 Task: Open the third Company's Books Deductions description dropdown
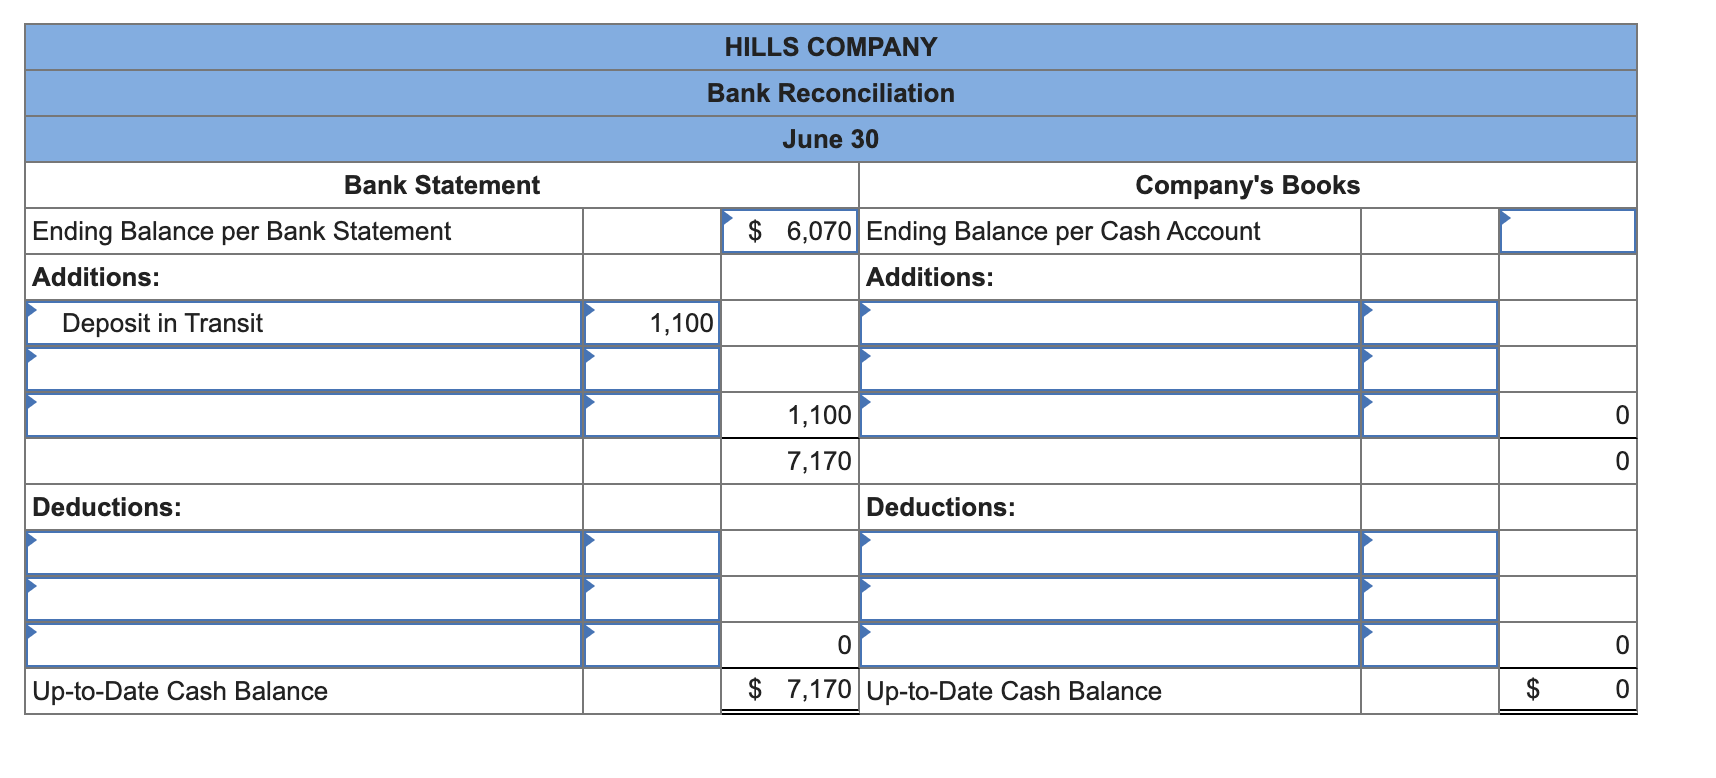click(x=1110, y=645)
